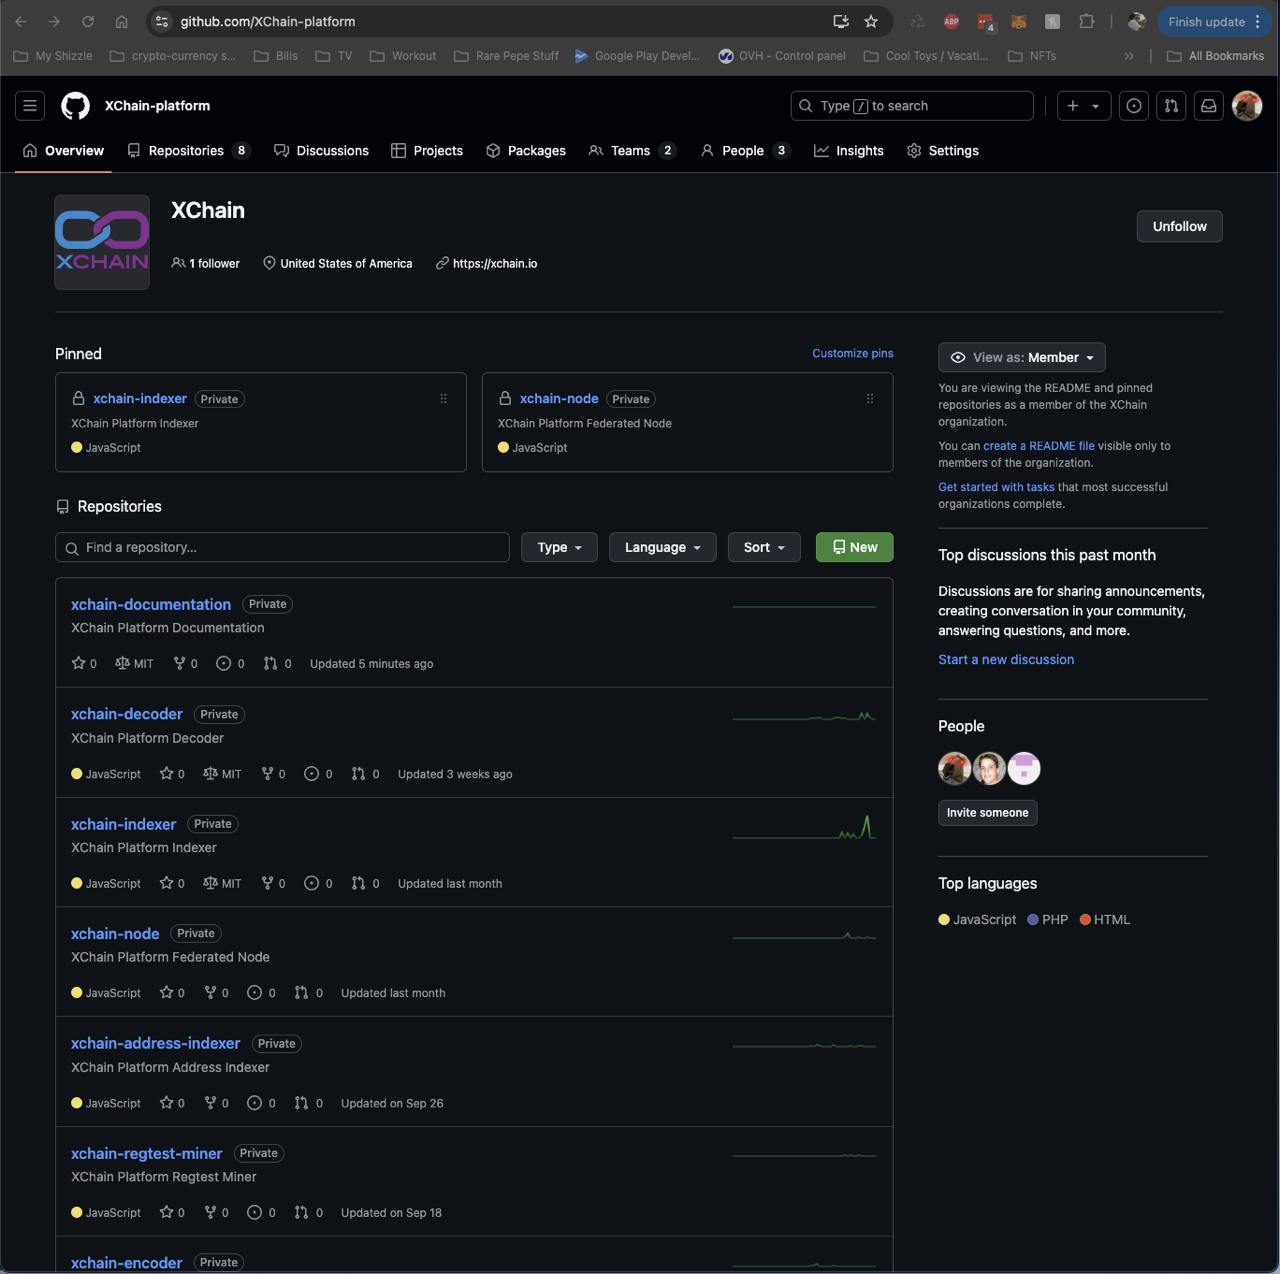Click Start a new discussion link
Viewport: 1280px width, 1274px height.
click(1006, 659)
